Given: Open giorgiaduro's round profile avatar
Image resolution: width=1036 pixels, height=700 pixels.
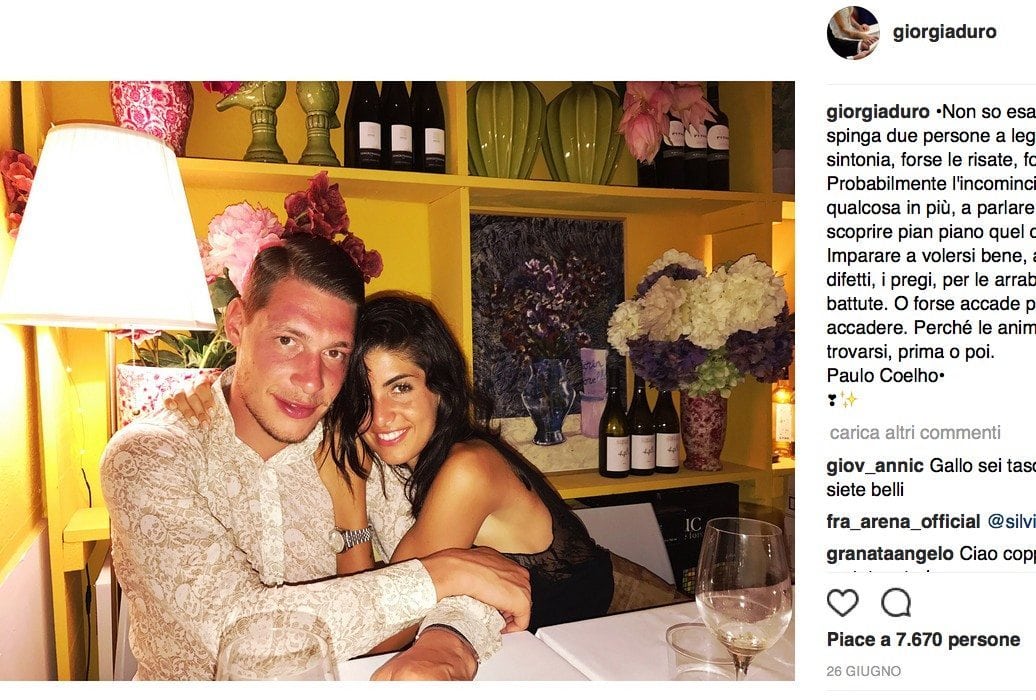Looking at the screenshot, I should tap(853, 32).
